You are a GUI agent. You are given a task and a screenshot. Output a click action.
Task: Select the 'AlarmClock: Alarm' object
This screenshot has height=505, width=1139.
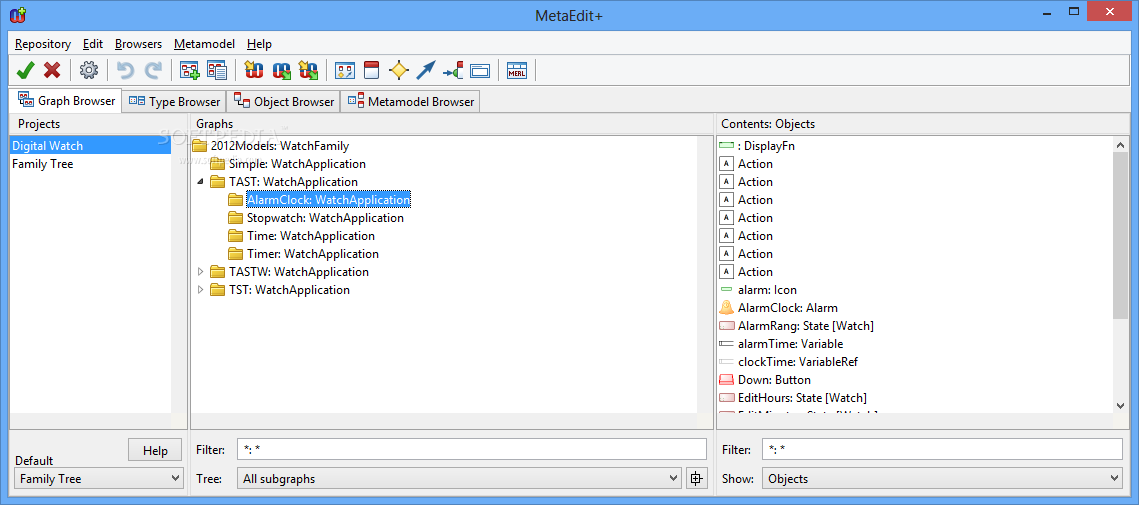pos(787,308)
